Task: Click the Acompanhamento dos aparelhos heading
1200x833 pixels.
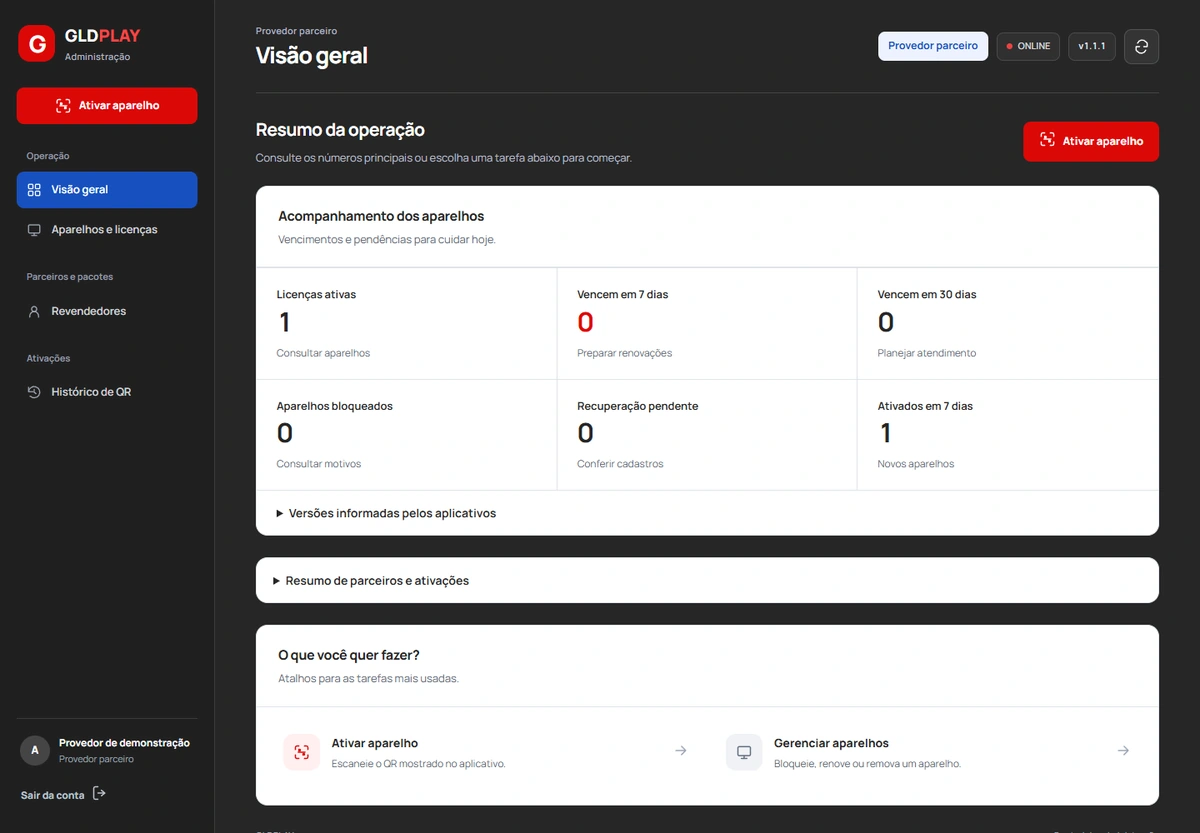Action: point(381,216)
